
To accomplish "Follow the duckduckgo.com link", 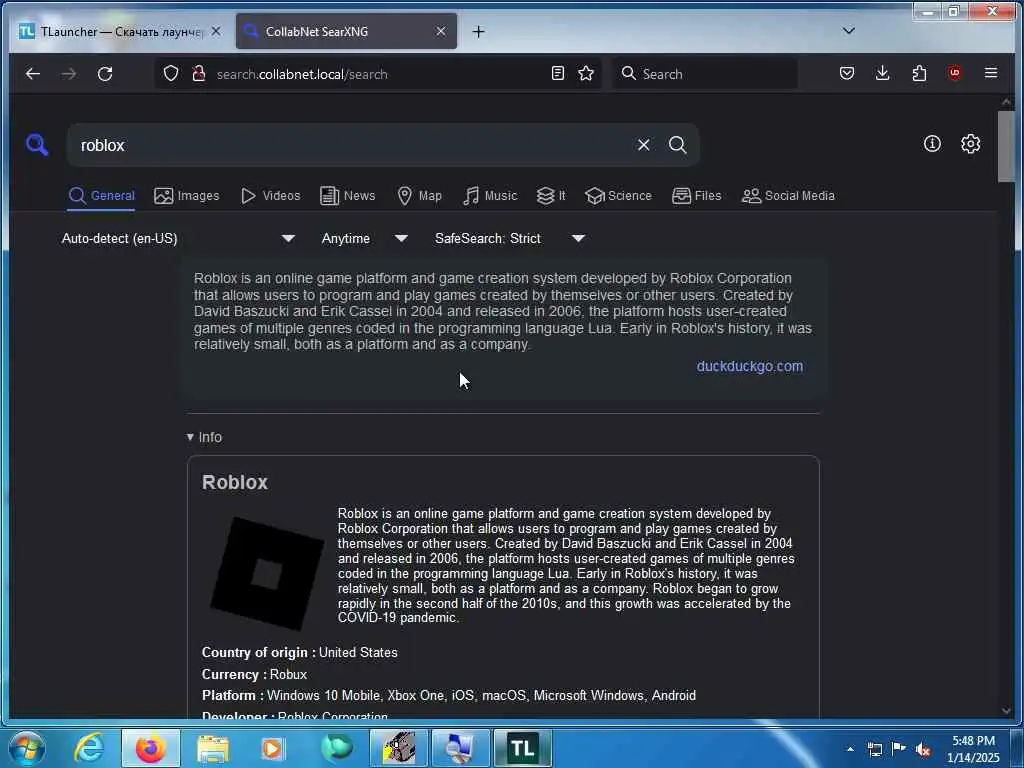I will 749,366.
